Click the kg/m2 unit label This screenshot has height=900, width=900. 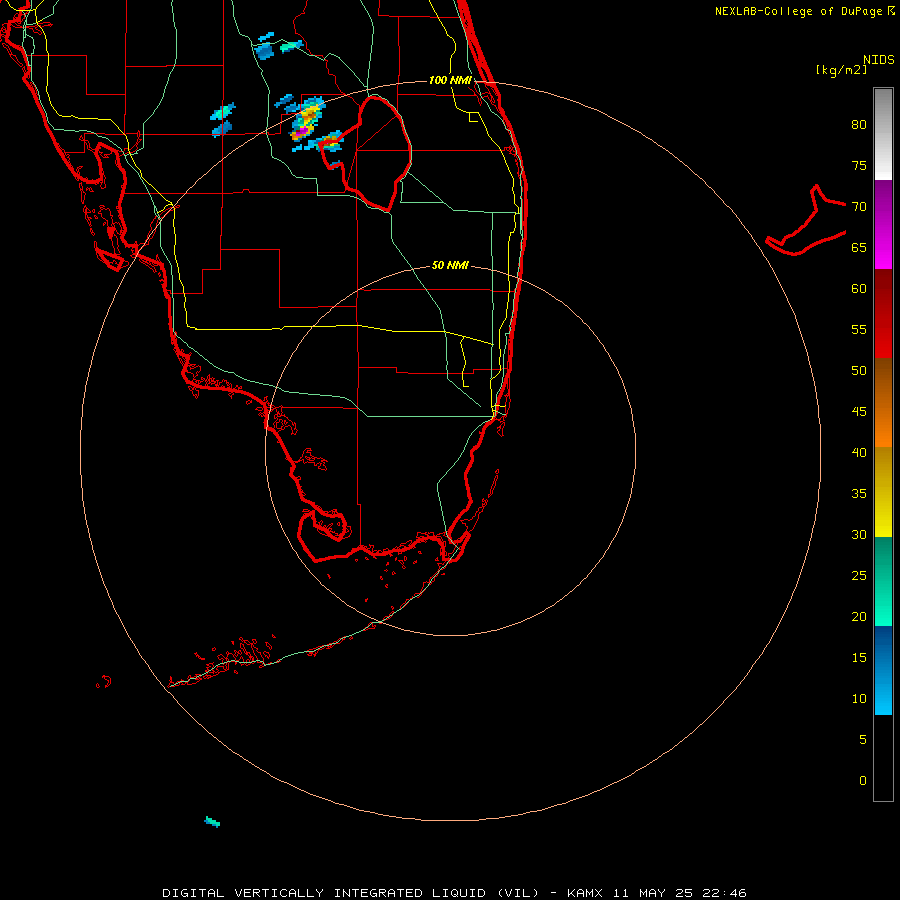tap(841, 70)
